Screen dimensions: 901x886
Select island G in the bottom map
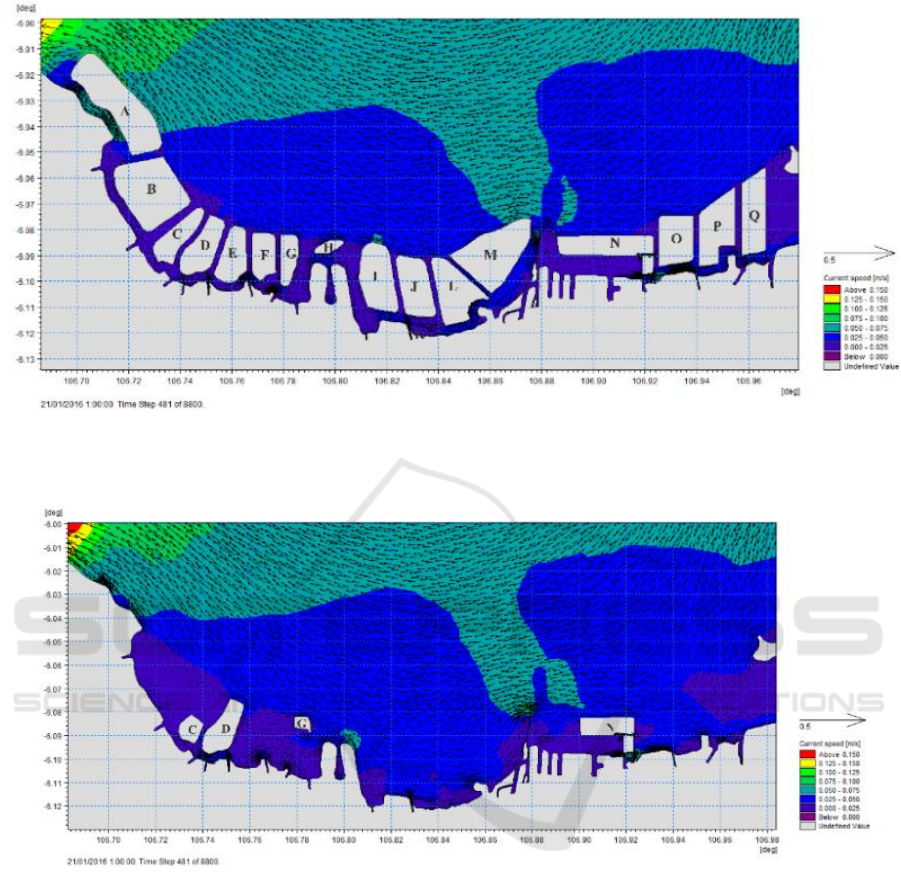click(301, 722)
